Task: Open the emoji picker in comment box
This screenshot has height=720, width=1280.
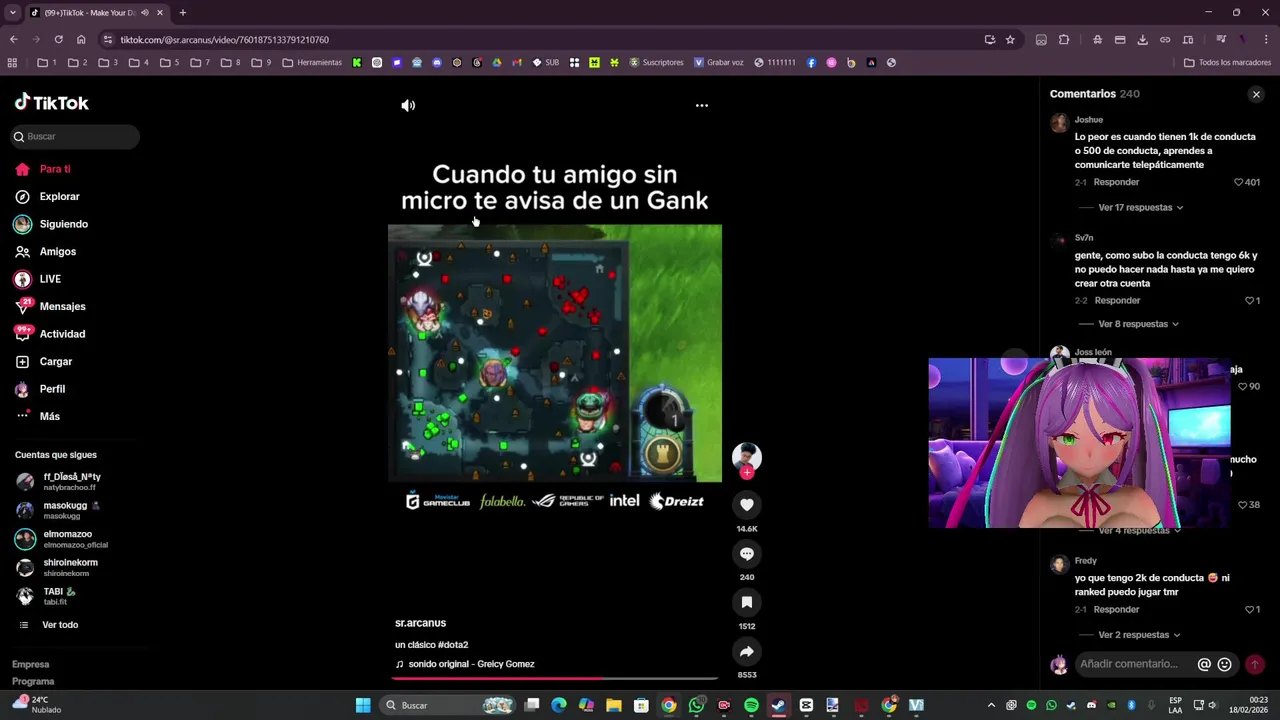Action: [x=1224, y=664]
